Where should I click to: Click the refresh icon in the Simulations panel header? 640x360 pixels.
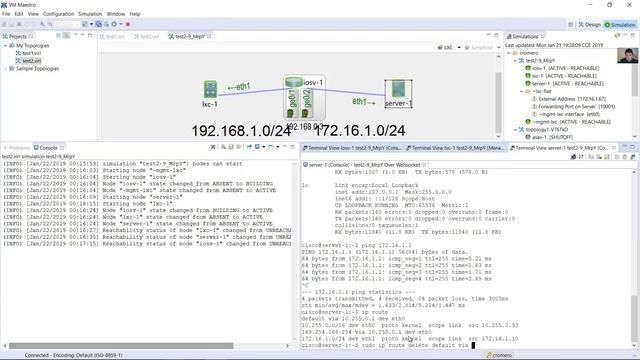[x=617, y=36]
